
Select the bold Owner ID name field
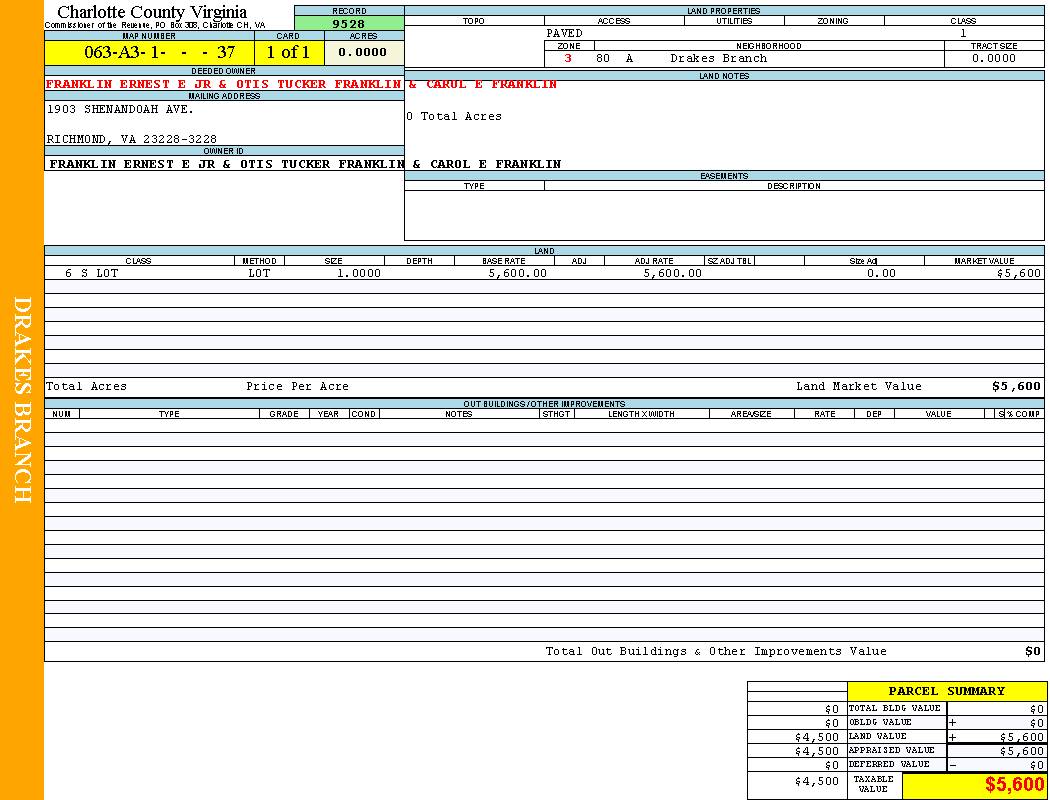[305, 164]
